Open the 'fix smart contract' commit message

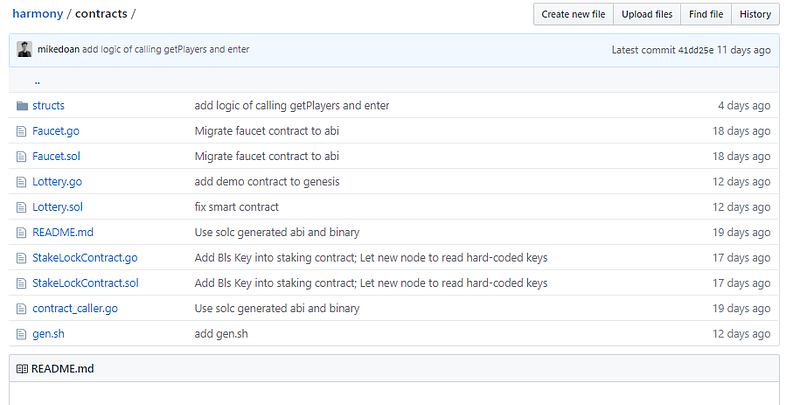(x=236, y=207)
